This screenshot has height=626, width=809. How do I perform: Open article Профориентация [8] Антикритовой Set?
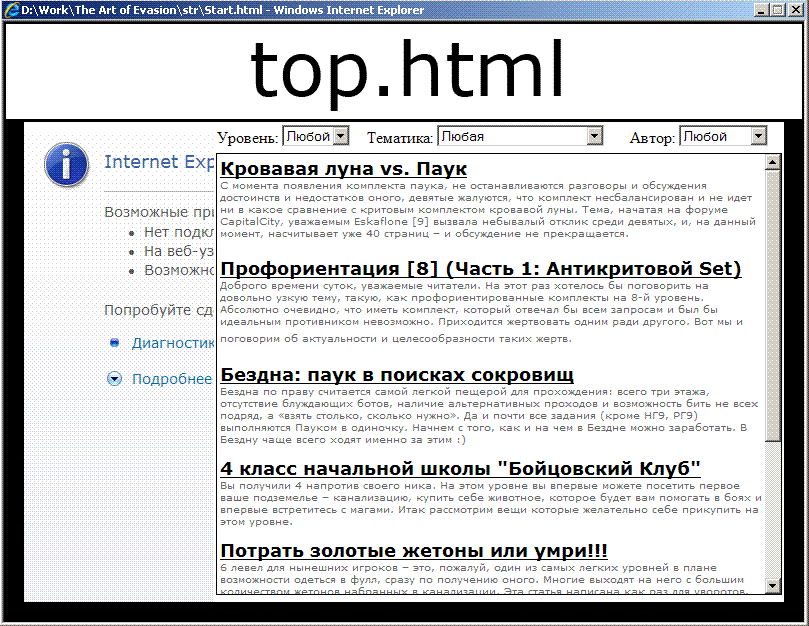click(481, 268)
